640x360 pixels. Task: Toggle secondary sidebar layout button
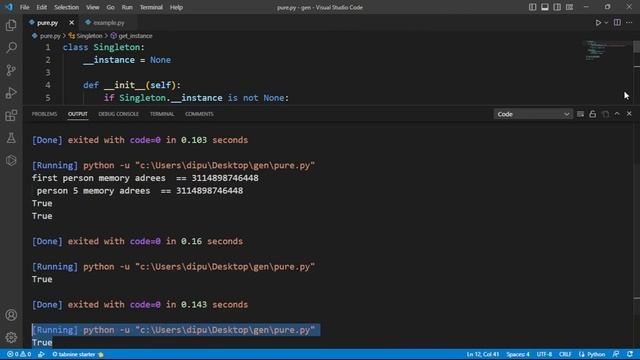(x=557, y=7)
